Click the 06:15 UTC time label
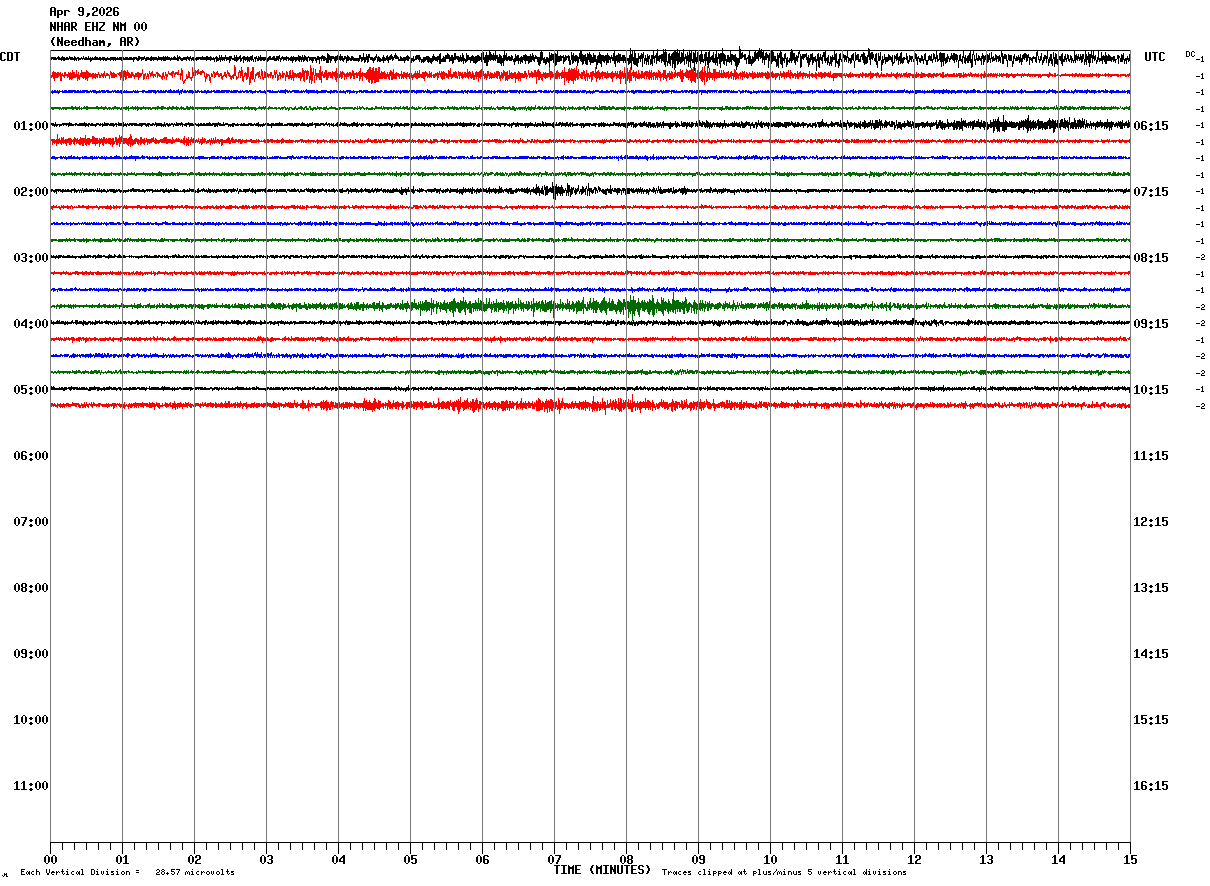Viewport: 1210px width, 886px height. click(x=1151, y=126)
